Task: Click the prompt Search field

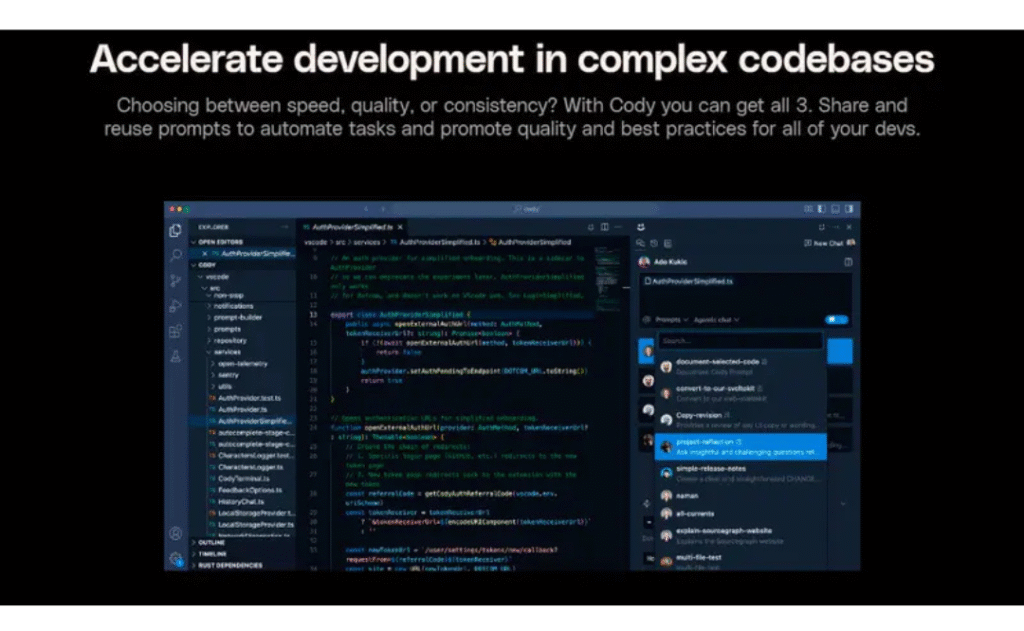Action: click(x=740, y=340)
